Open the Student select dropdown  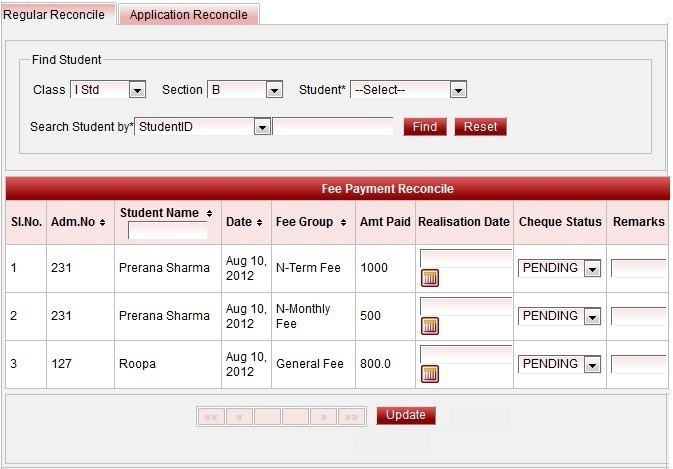coord(458,90)
